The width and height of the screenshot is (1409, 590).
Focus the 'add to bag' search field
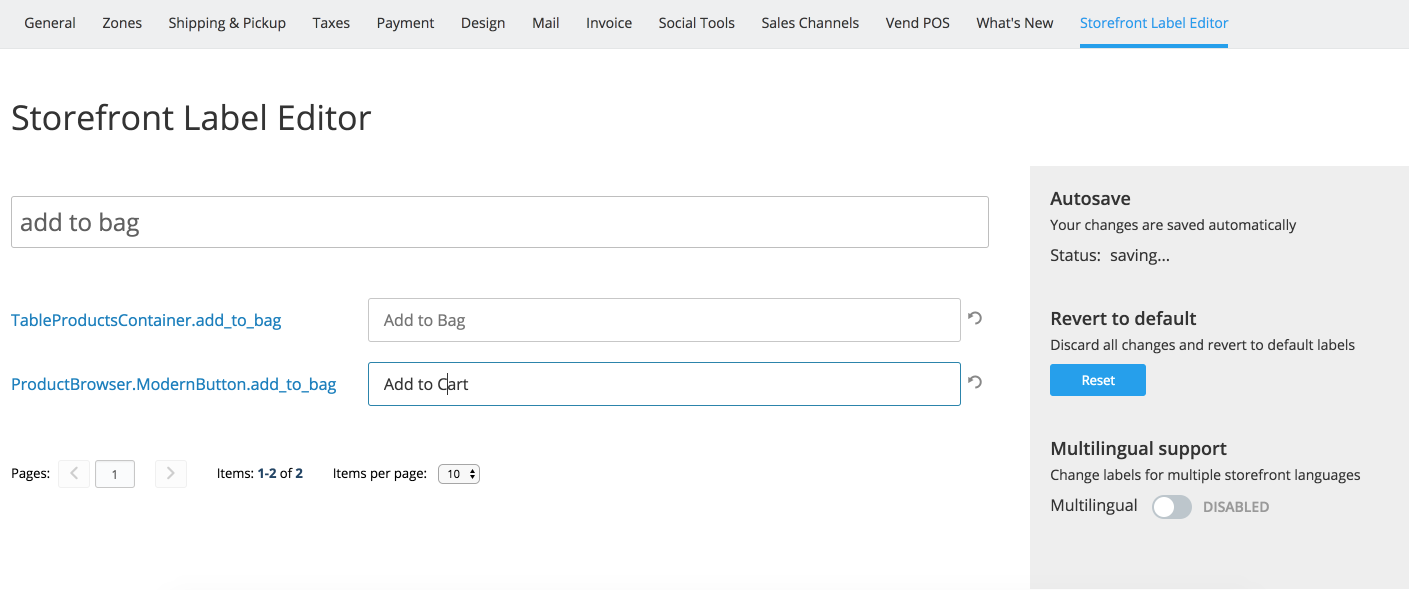pyautogui.click(x=500, y=222)
